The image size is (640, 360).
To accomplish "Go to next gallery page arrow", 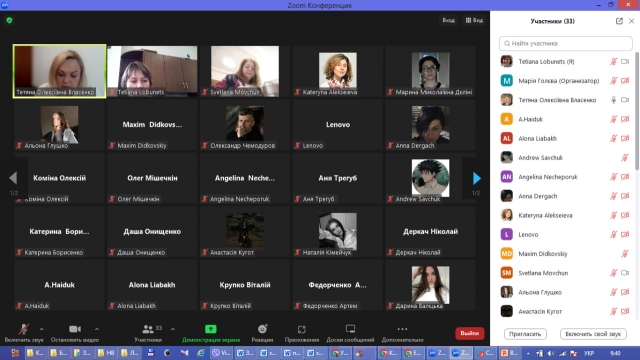I will (x=476, y=178).
